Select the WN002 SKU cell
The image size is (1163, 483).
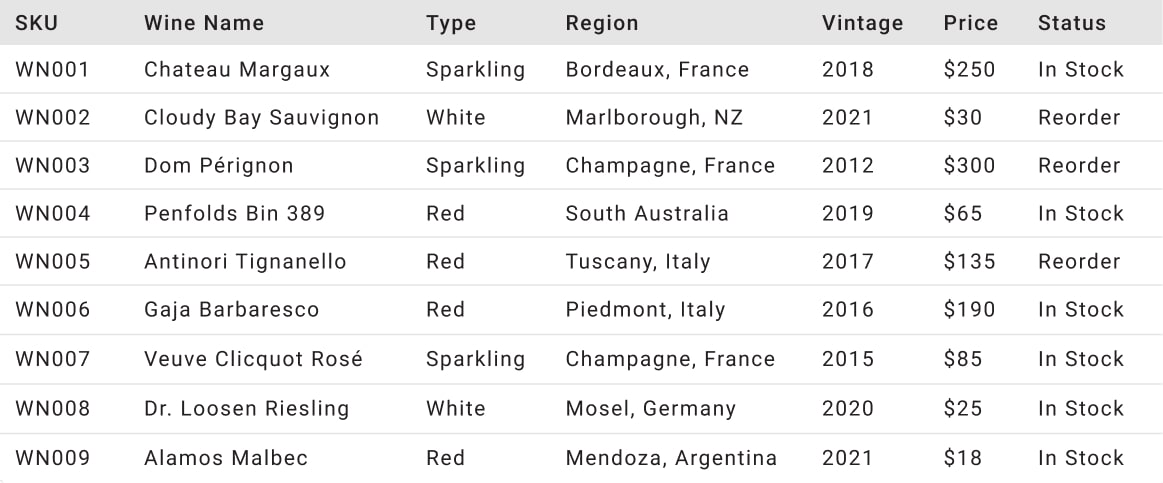click(53, 117)
